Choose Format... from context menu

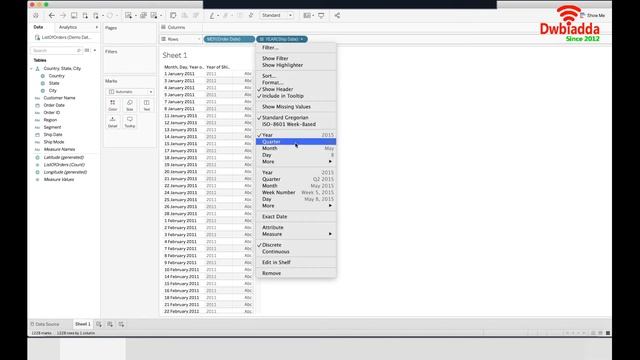pos(273,82)
